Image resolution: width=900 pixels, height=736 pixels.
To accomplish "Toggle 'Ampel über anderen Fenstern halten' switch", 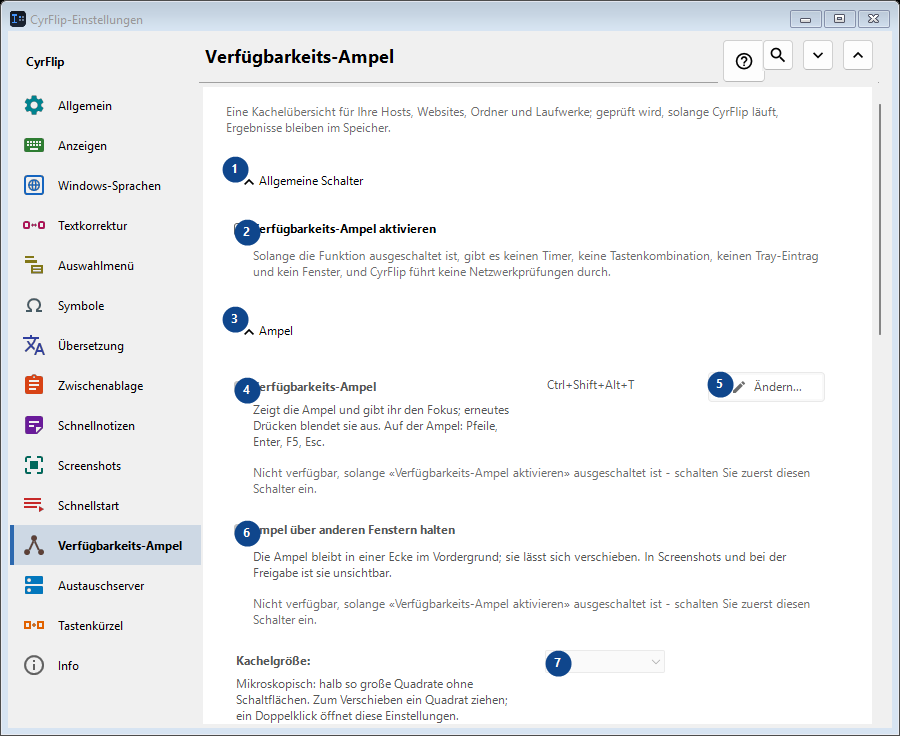I will pyautogui.click(x=243, y=530).
